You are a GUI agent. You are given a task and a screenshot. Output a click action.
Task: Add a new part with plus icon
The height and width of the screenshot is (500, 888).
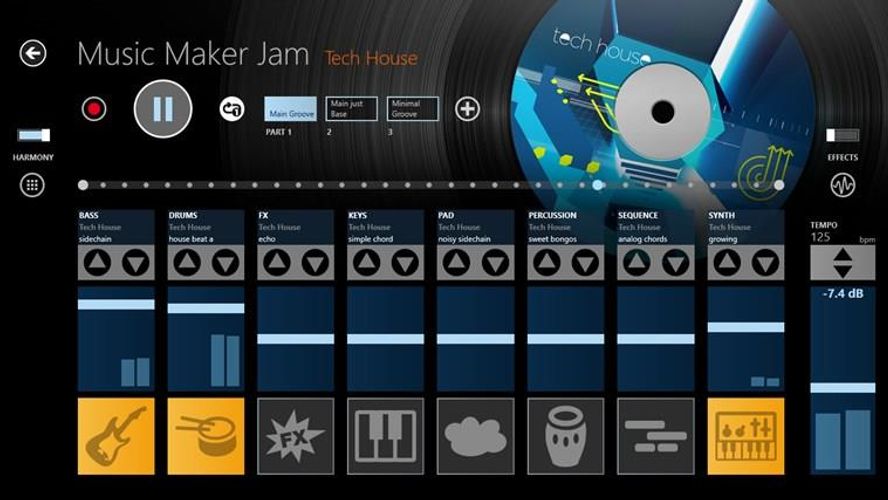click(467, 109)
